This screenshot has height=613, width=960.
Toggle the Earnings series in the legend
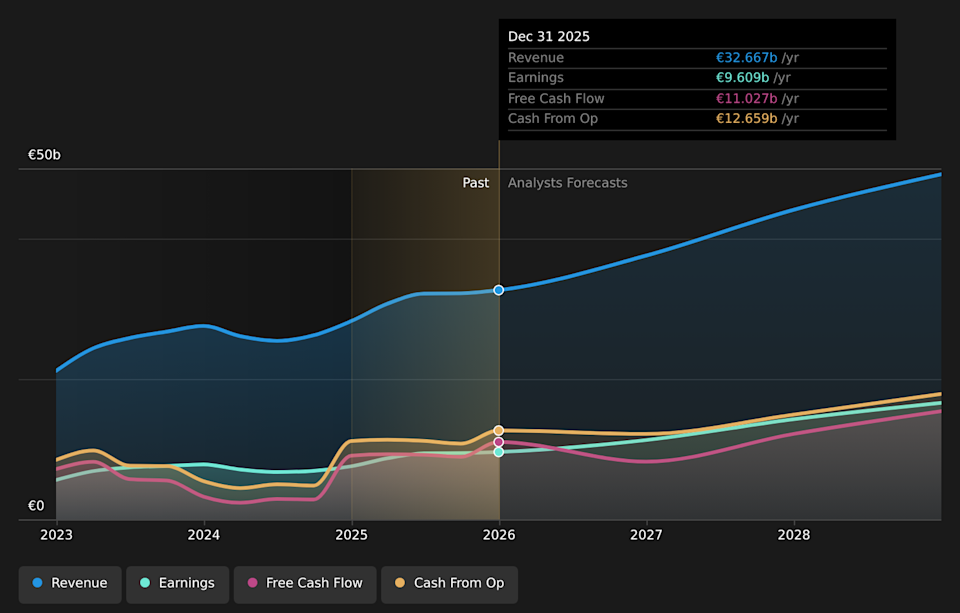pos(176,583)
